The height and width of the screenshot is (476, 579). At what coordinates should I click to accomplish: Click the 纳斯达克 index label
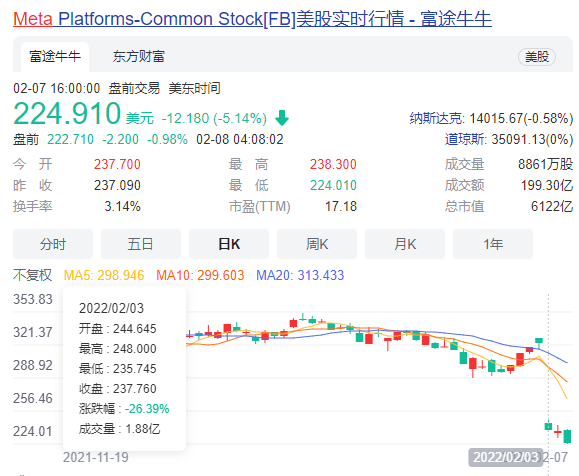point(435,118)
